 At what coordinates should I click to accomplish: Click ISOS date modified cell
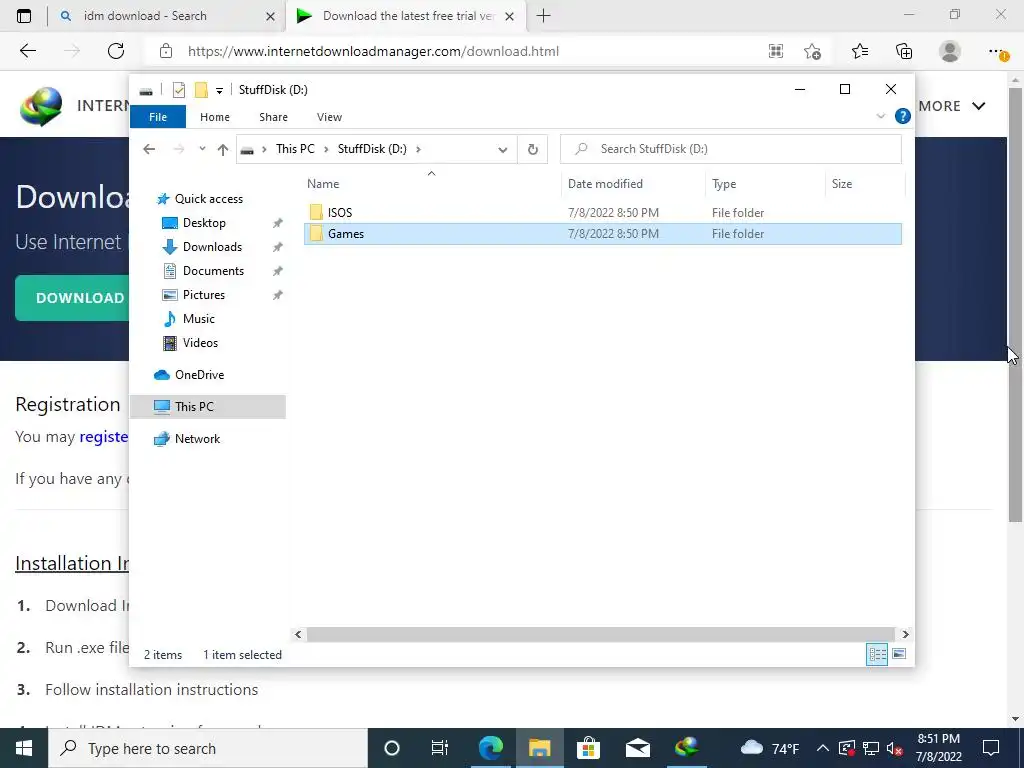613,212
